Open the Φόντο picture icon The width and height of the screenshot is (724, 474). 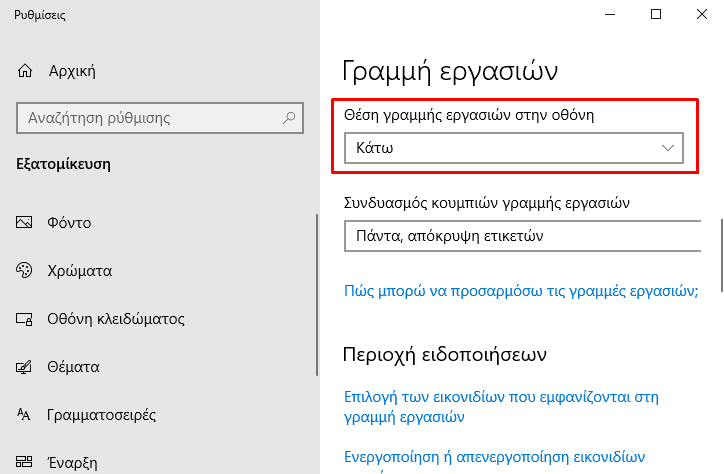coord(24,222)
